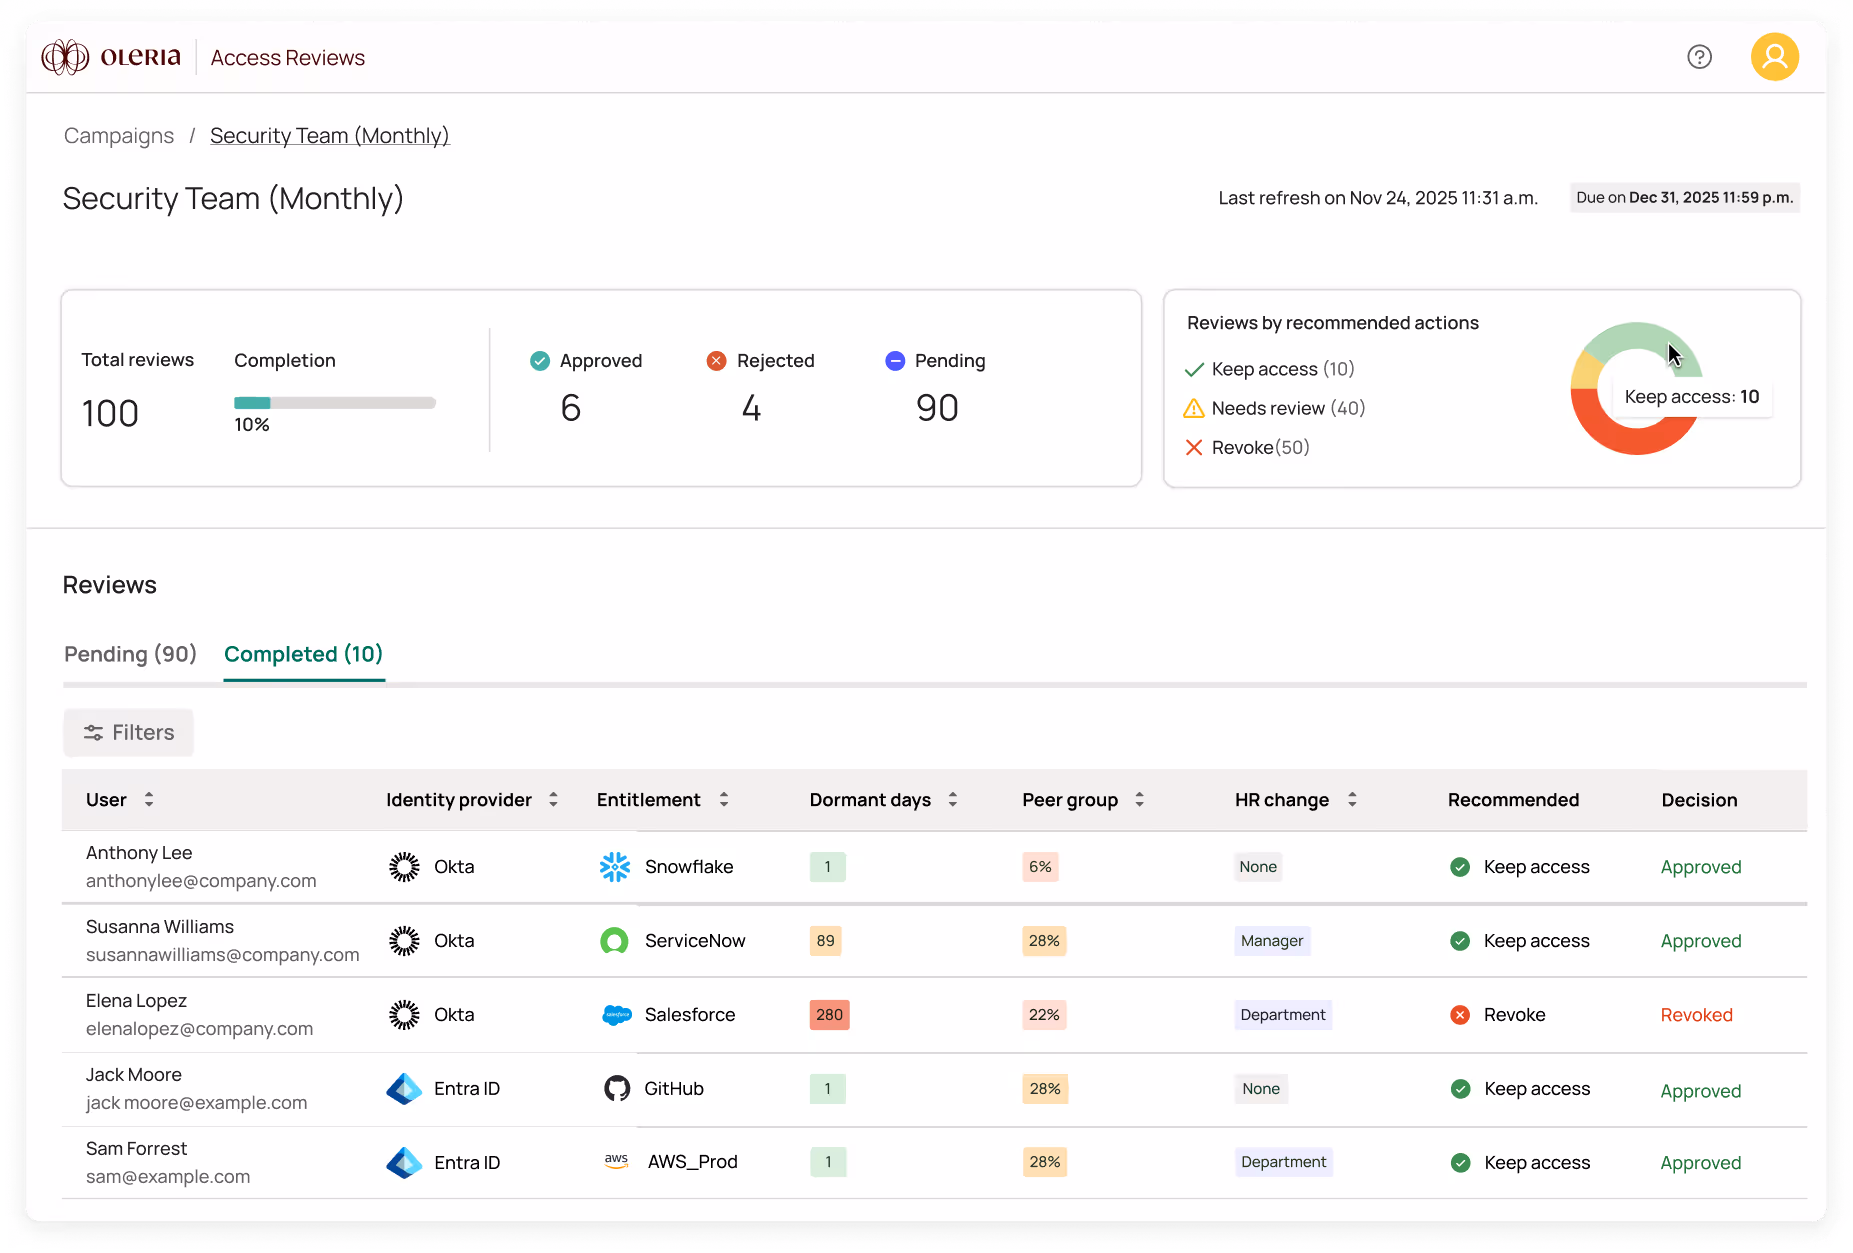The width and height of the screenshot is (1853, 1253).
Task: Click Okta icon in Susanna Williams row
Action: (x=404, y=941)
